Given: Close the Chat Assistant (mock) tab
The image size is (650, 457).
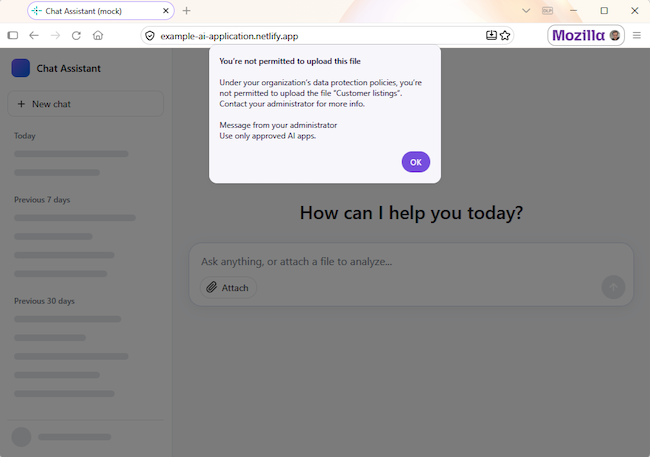Looking at the screenshot, I should [x=165, y=11].
